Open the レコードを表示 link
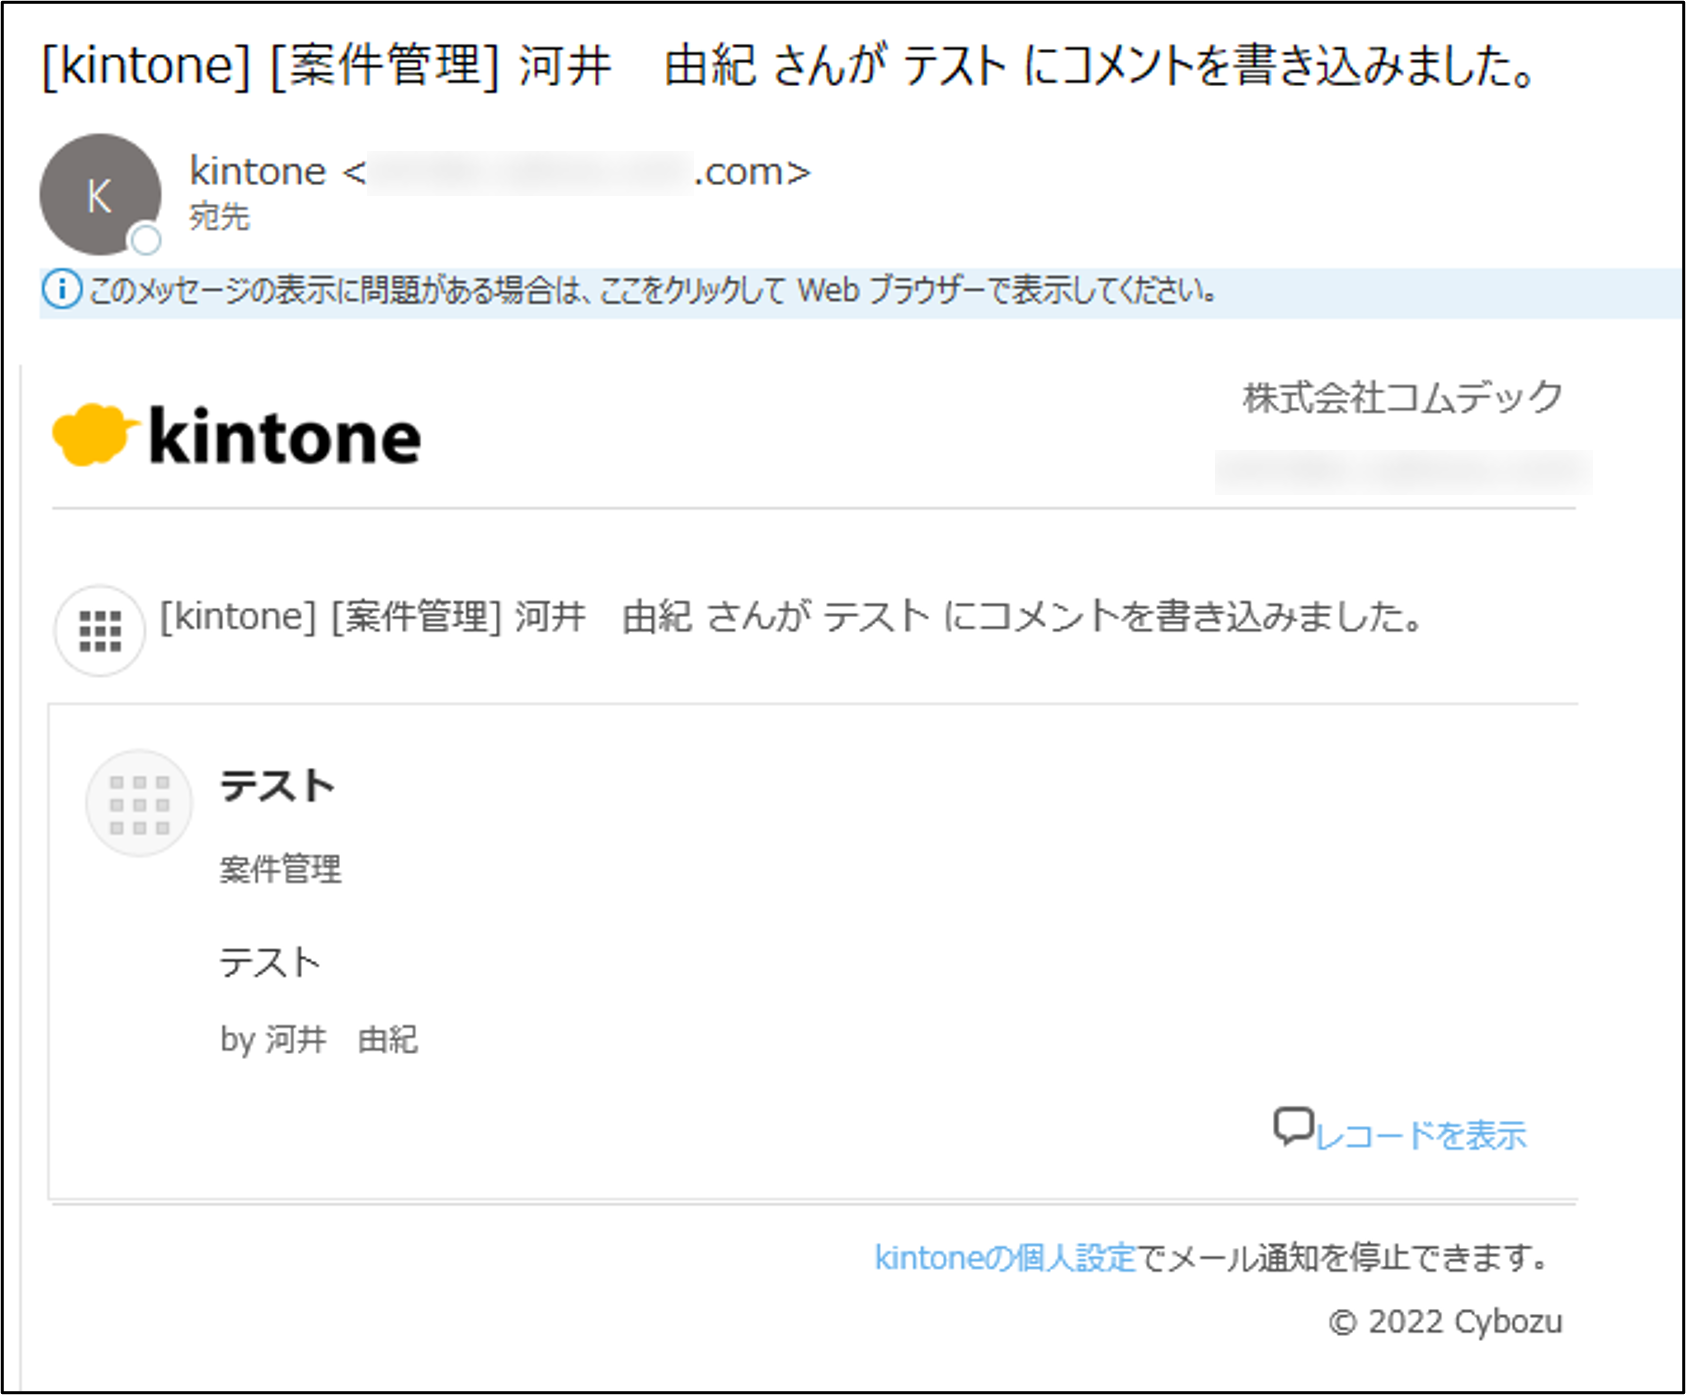 (1421, 1136)
